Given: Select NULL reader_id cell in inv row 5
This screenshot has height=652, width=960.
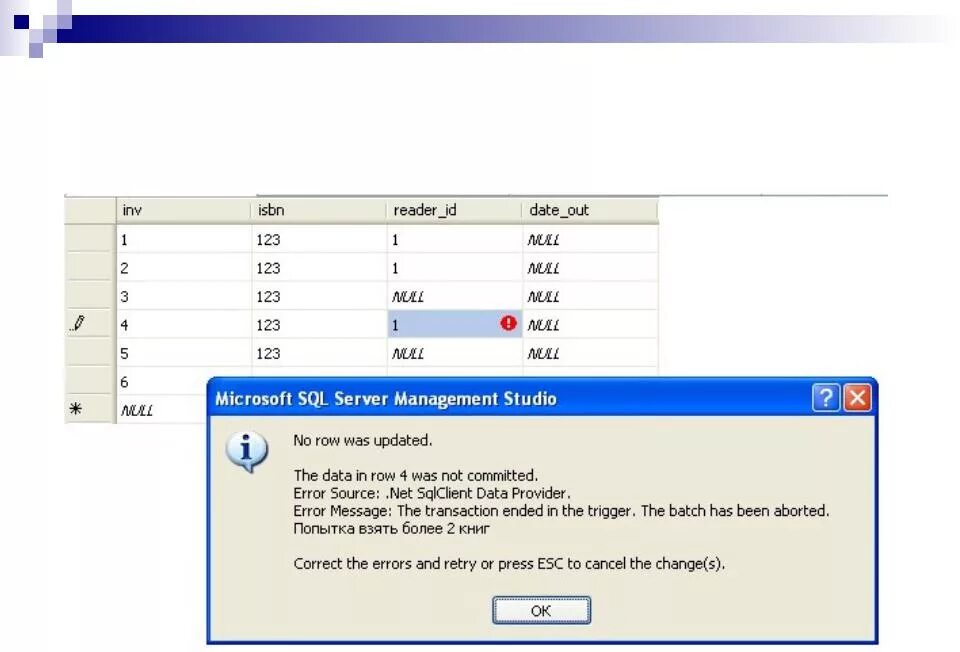Looking at the screenshot, I should [x=454, y=353].
